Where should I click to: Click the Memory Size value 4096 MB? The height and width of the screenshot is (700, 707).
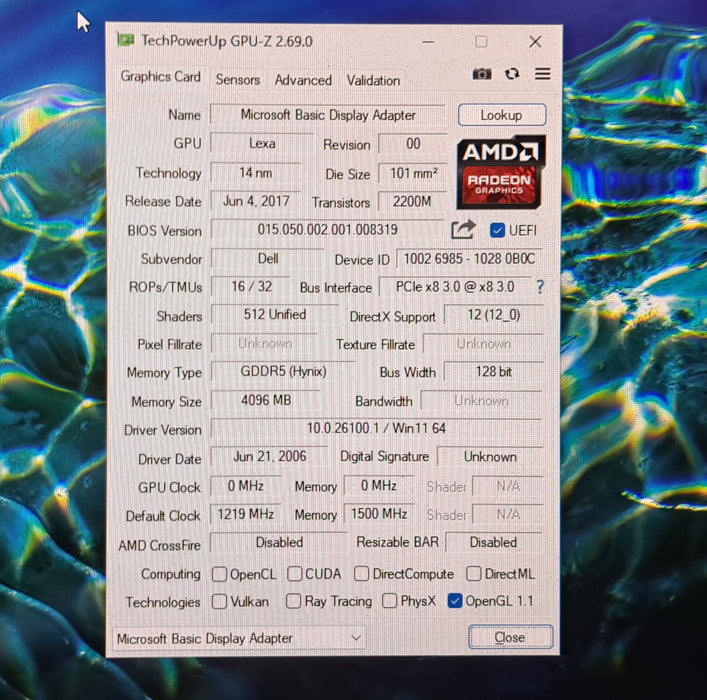click(x=266, y=401)
